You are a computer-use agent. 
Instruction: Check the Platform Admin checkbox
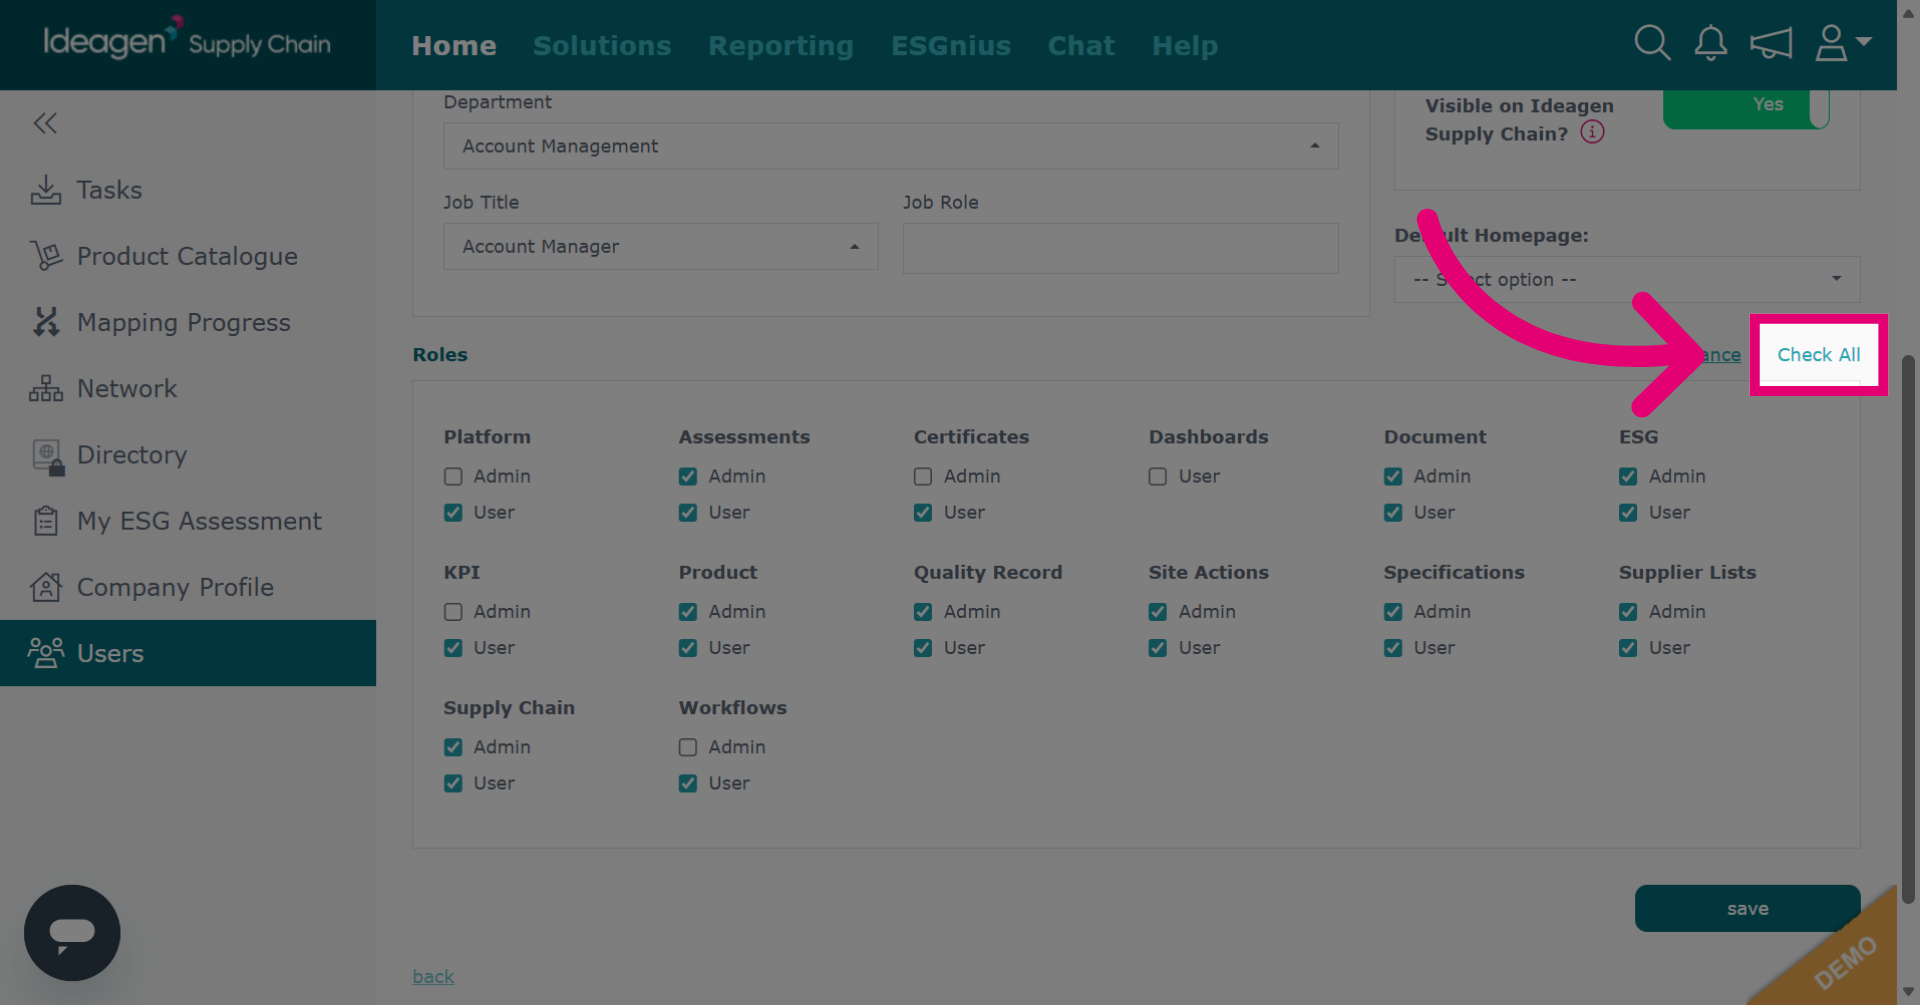pyautogui.click(x=453, y=477)
